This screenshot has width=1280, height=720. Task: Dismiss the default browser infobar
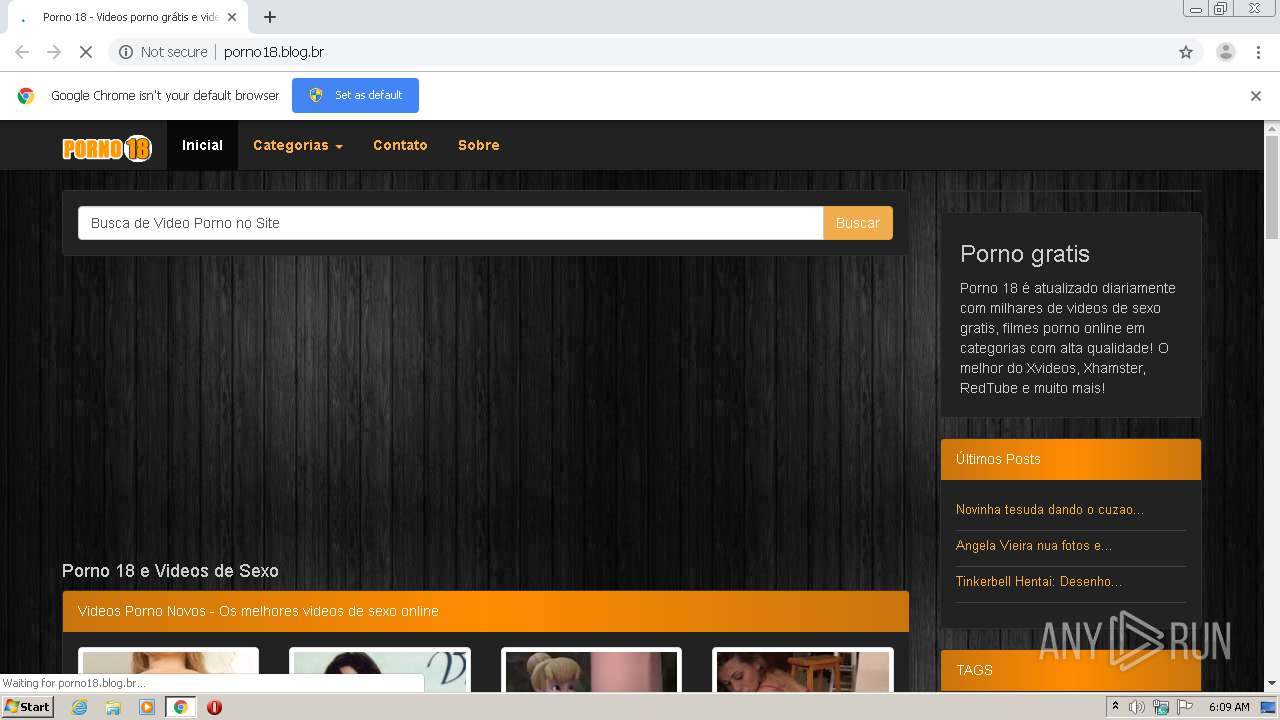[x=1255, y=96]
